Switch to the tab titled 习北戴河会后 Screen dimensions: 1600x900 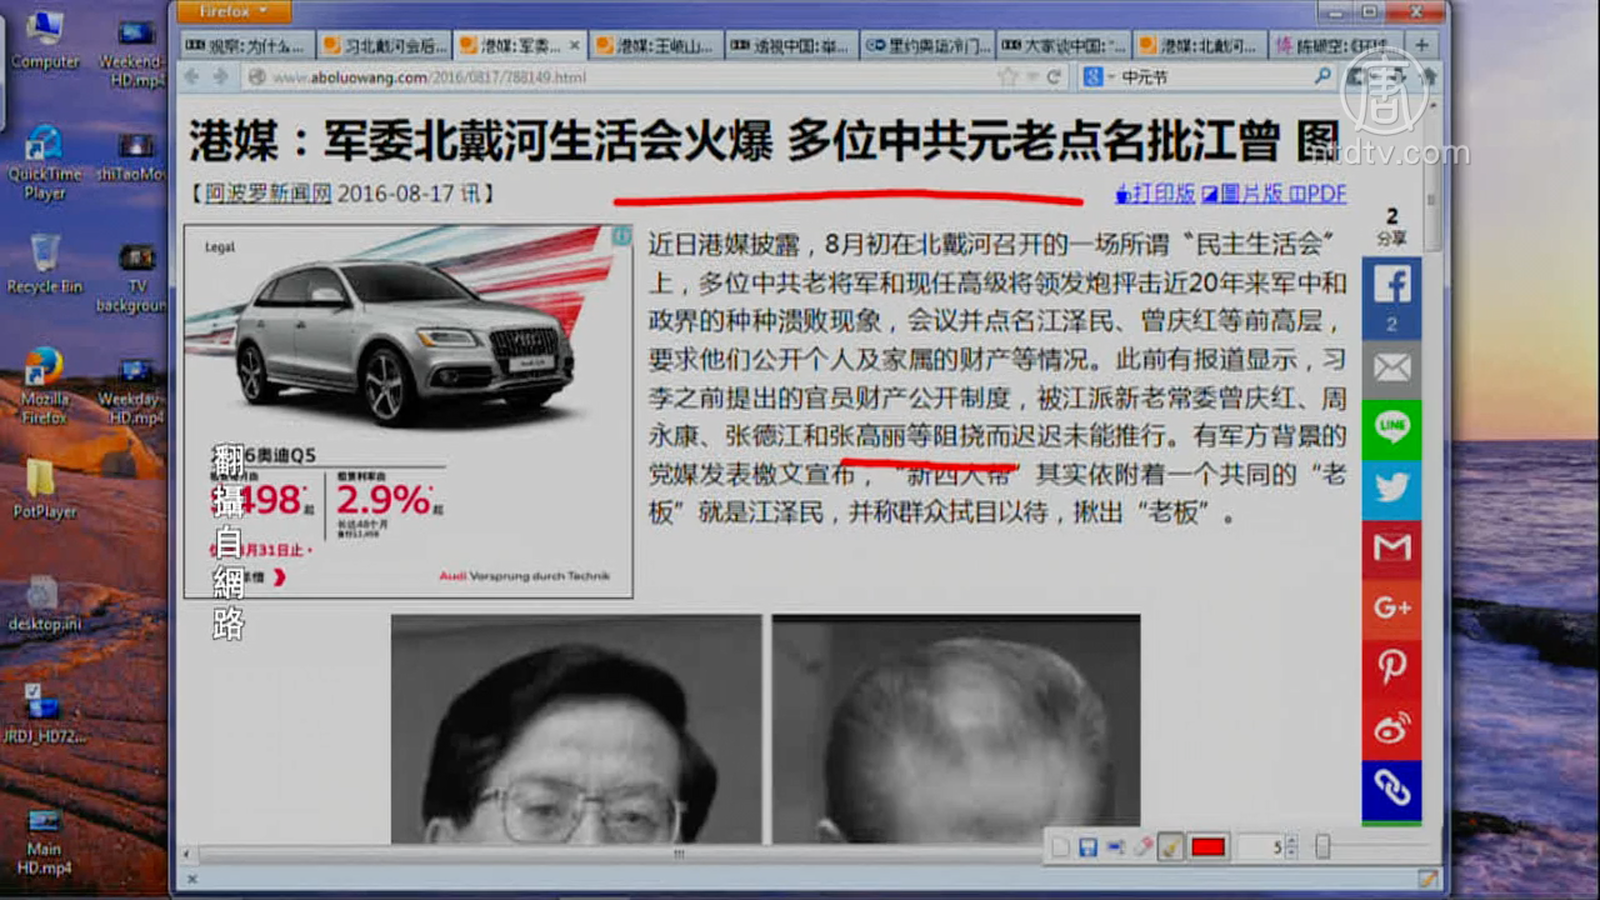[386, 46]
